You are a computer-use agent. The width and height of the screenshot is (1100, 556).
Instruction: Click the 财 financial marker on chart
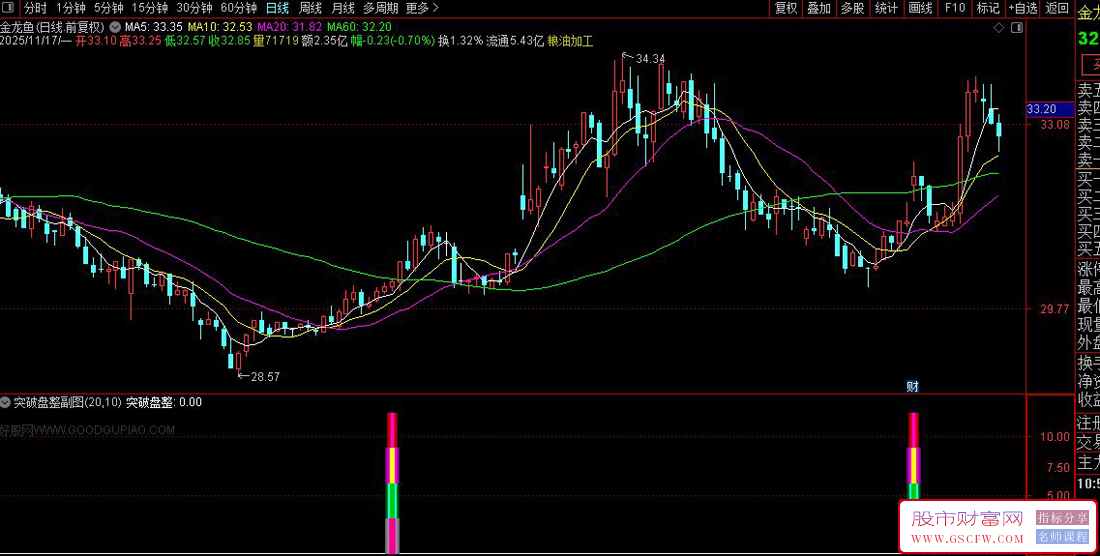click(x=913, y=386)
